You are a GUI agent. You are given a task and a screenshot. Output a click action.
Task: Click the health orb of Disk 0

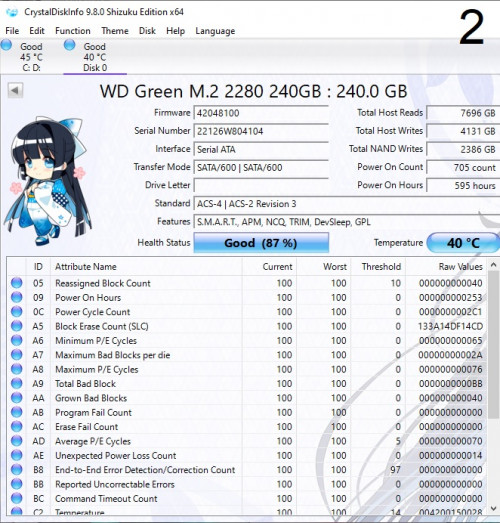[69, 45]
